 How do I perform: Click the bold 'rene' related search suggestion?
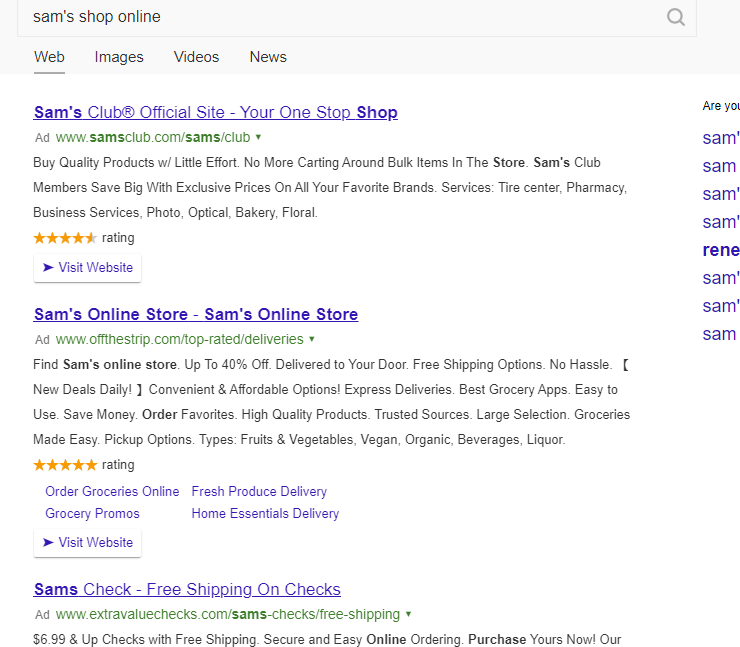pos(721,250)
